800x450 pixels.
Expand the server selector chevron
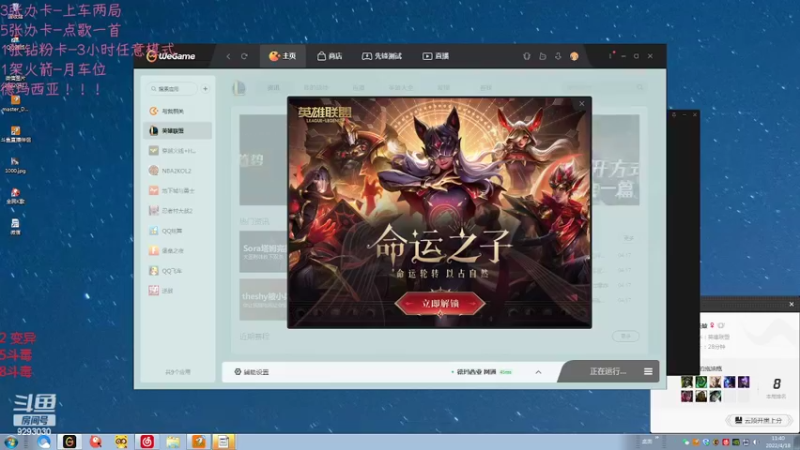538,372
